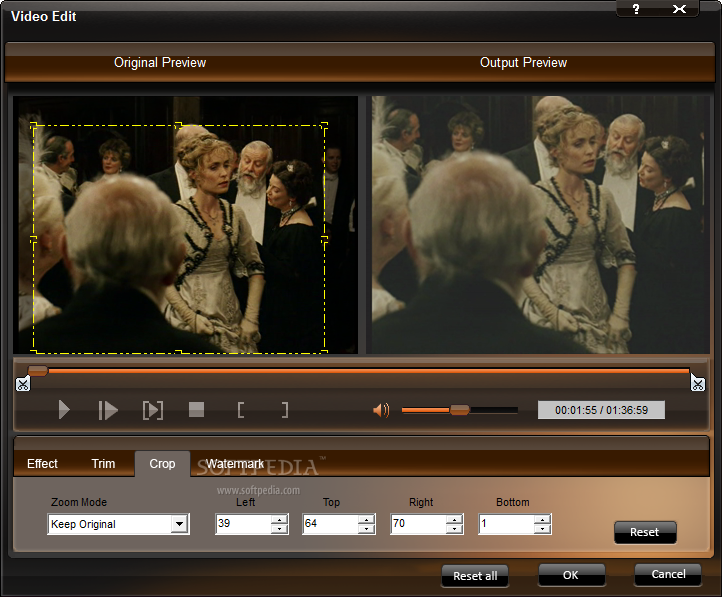Click the orange timeline progress bar
Viewport: 722px width, 597px height.
click(x=368, y=371)
